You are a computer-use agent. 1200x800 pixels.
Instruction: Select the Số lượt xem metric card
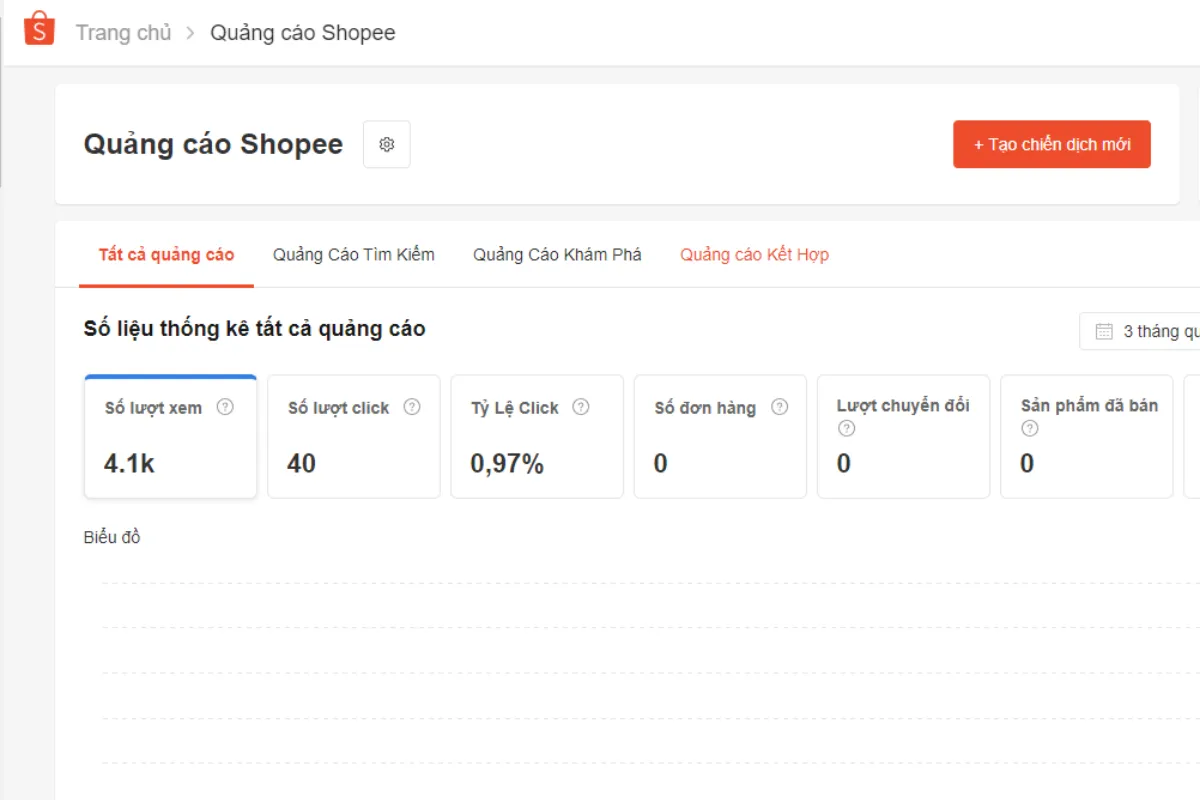[x=171, y=437]
